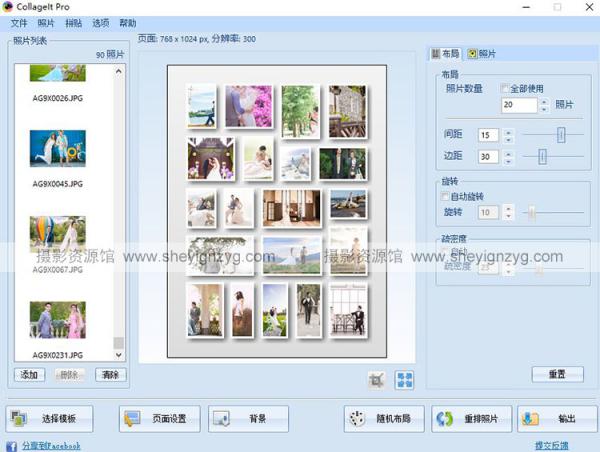
Task: Open the 文件 menu
Action: (x=19, y=22)
